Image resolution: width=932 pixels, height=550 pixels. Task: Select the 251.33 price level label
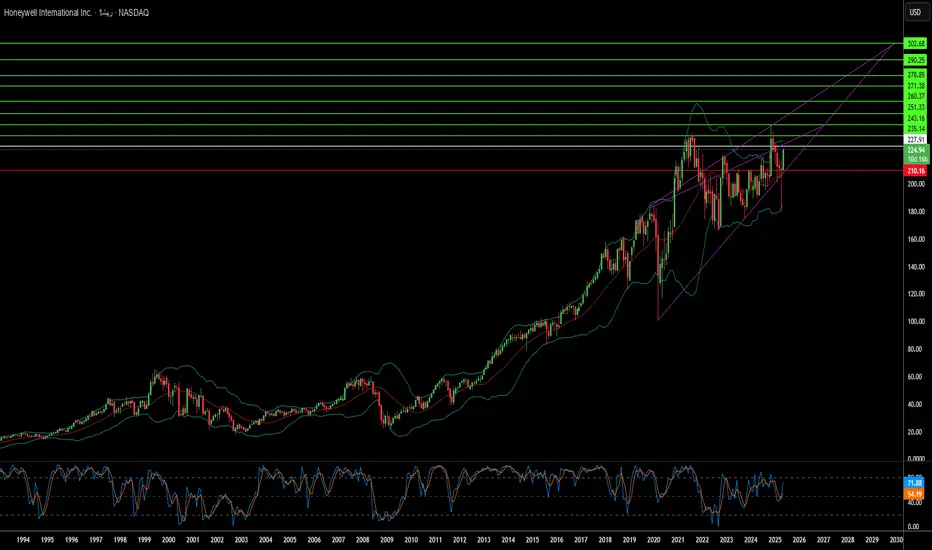pyautogui.click(x=915, y=108)
